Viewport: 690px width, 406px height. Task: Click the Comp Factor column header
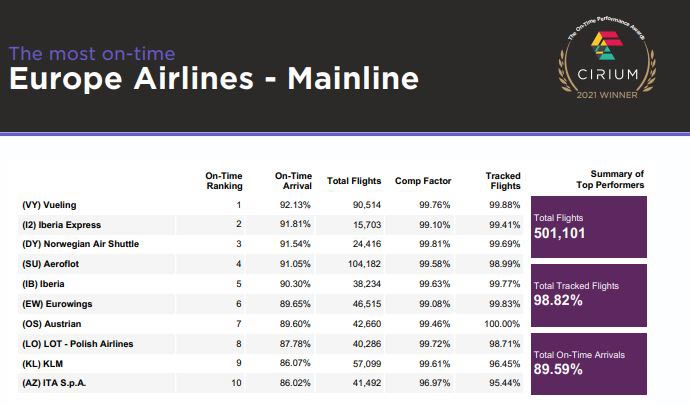coord(423,181)
